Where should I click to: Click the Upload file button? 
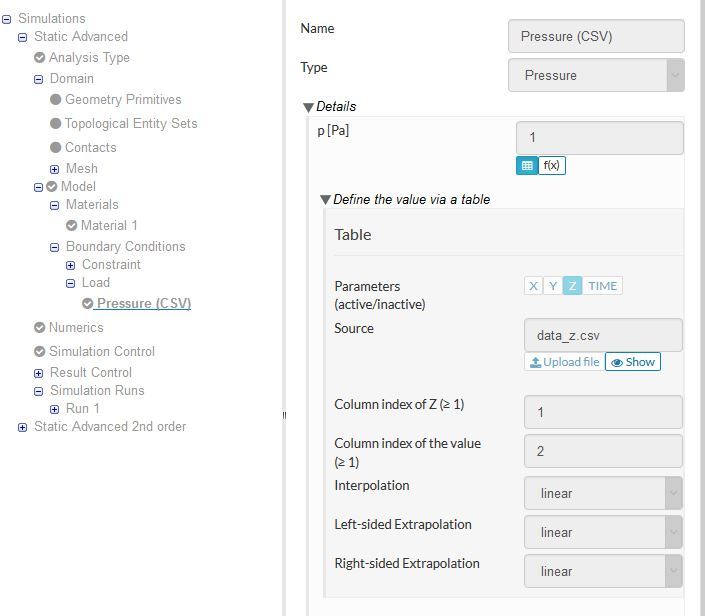pyautogui.click(x=564, y=362)
